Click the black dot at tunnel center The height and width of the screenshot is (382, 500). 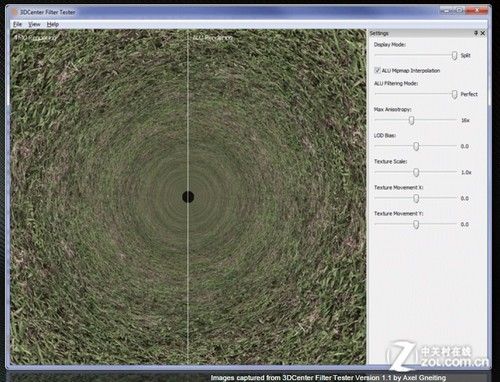tap(188, 197)
